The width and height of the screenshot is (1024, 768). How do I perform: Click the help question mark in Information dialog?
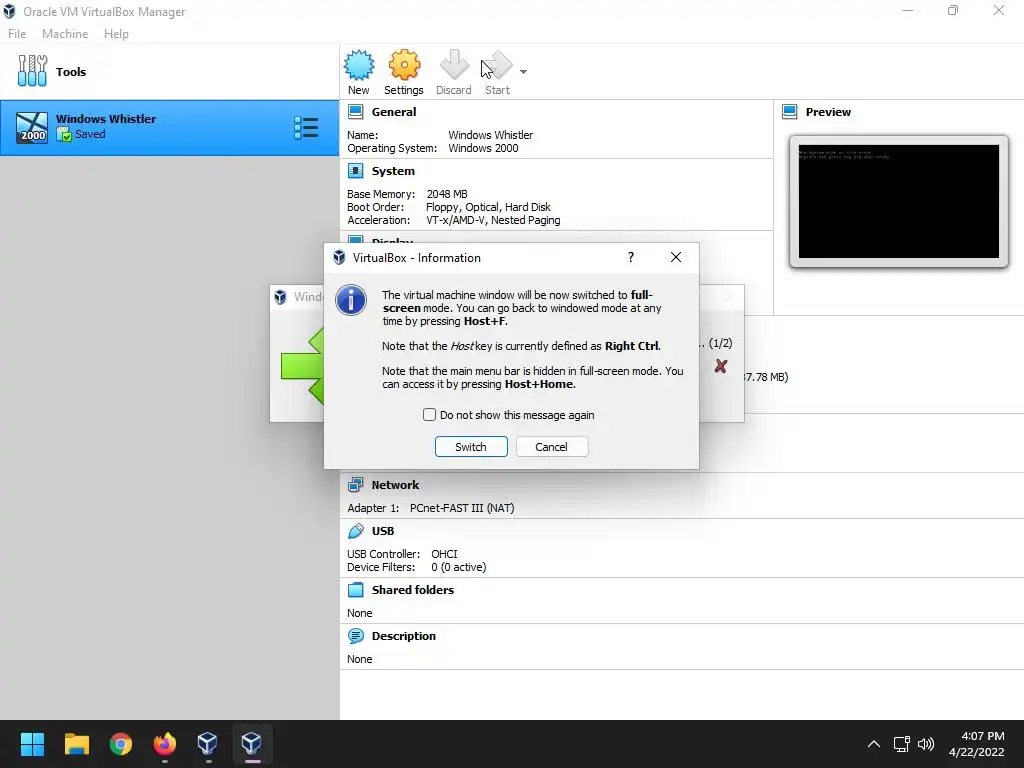click(631, 257)
